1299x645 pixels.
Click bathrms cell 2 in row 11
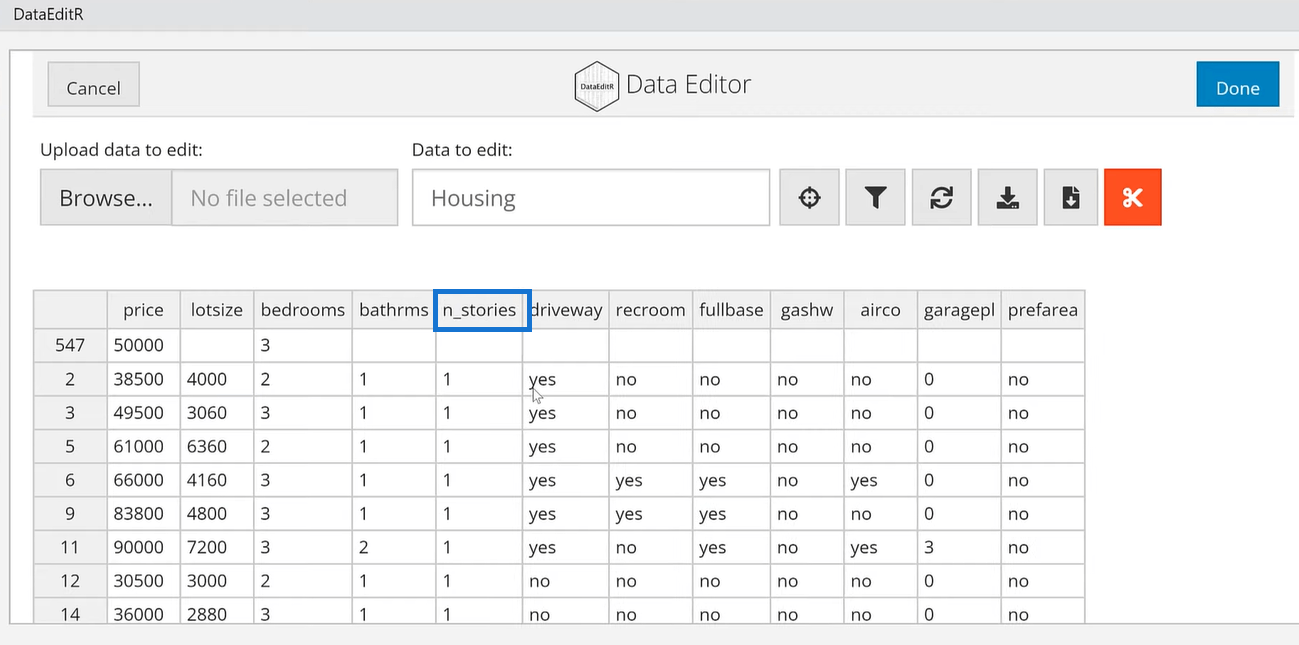coord(393,546)
